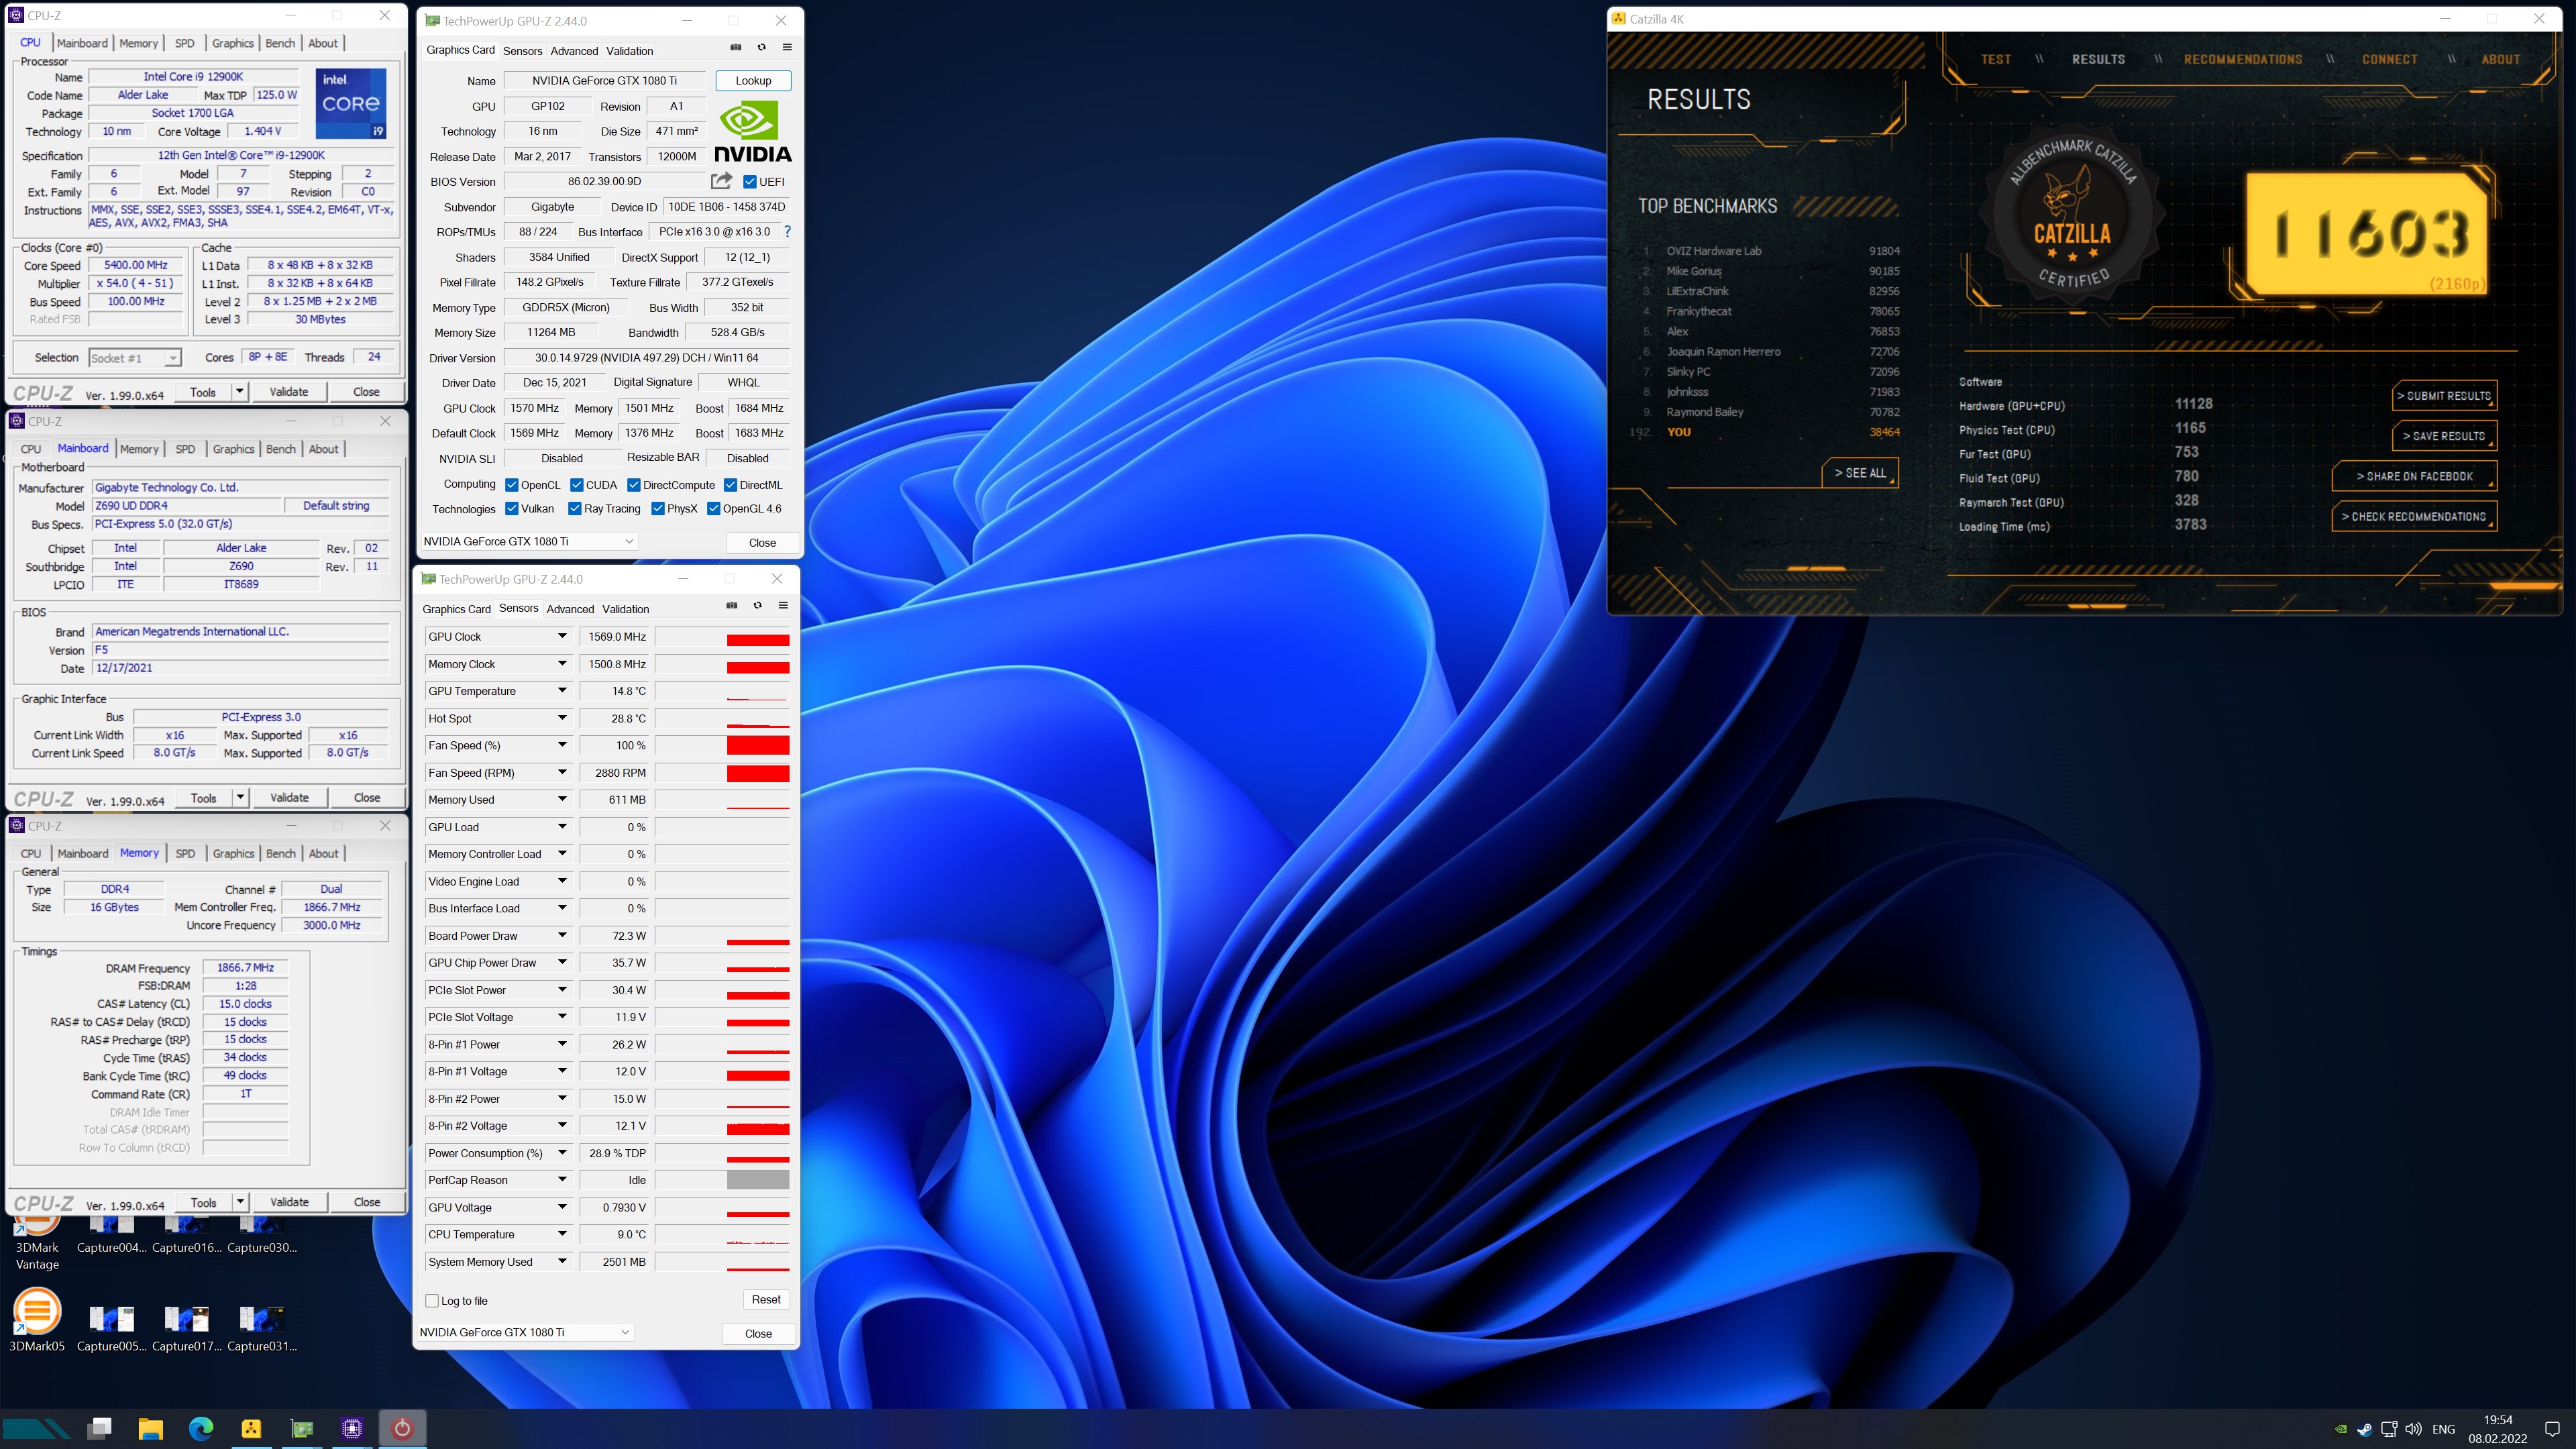Toggle the DirectCompute checkbox
Screen dimensions: 2576x1449
634,485
